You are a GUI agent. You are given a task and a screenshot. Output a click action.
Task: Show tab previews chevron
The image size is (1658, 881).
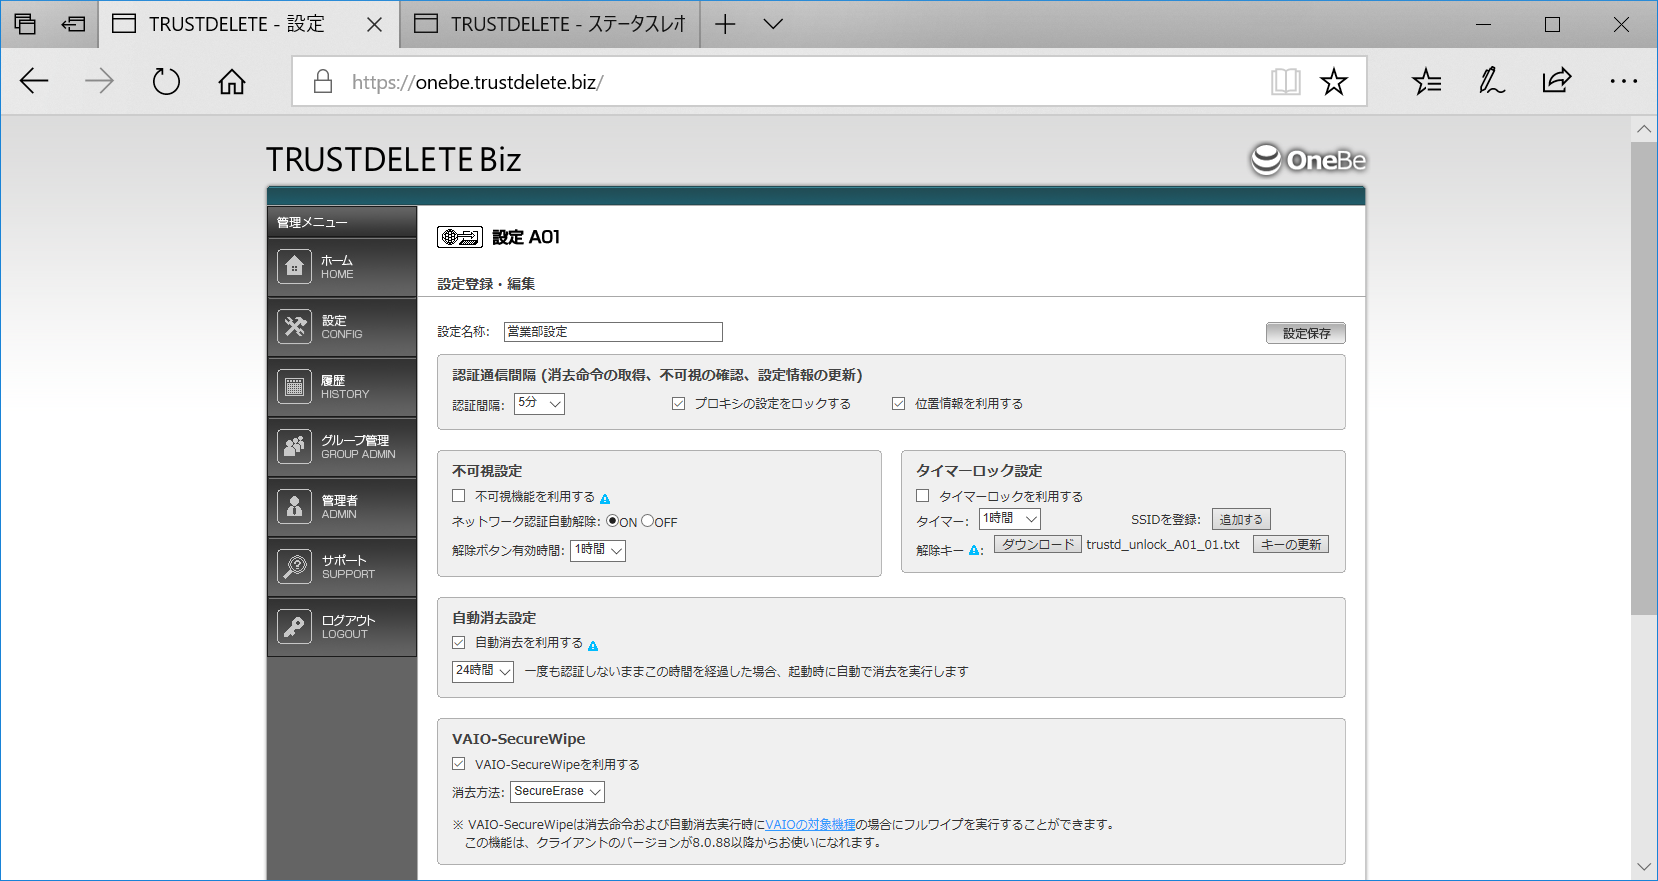(x=773, y=24)
